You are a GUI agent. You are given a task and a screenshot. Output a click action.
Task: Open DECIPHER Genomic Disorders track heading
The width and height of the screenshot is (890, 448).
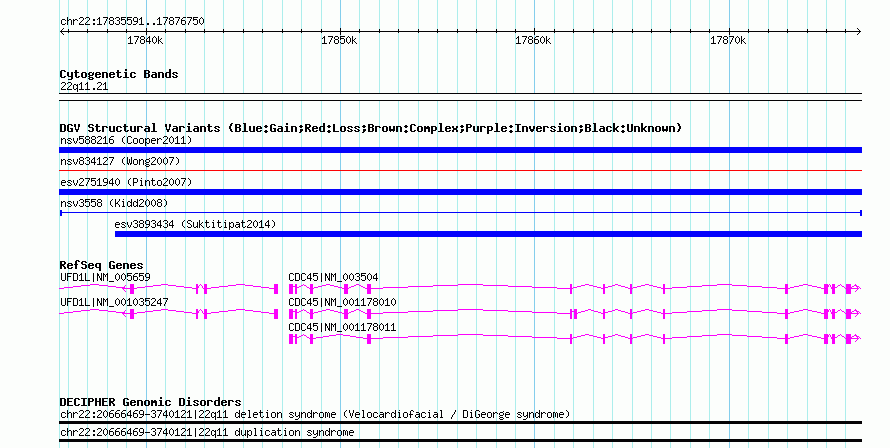point(150,402)
